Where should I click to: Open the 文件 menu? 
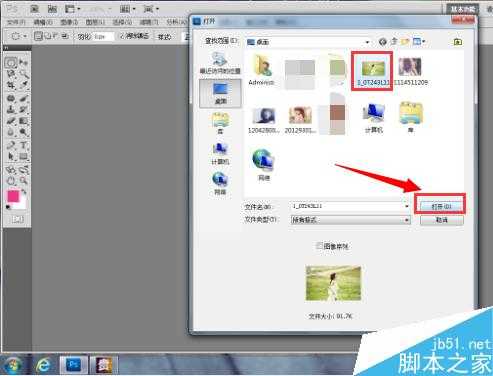(x=16, y=22)
